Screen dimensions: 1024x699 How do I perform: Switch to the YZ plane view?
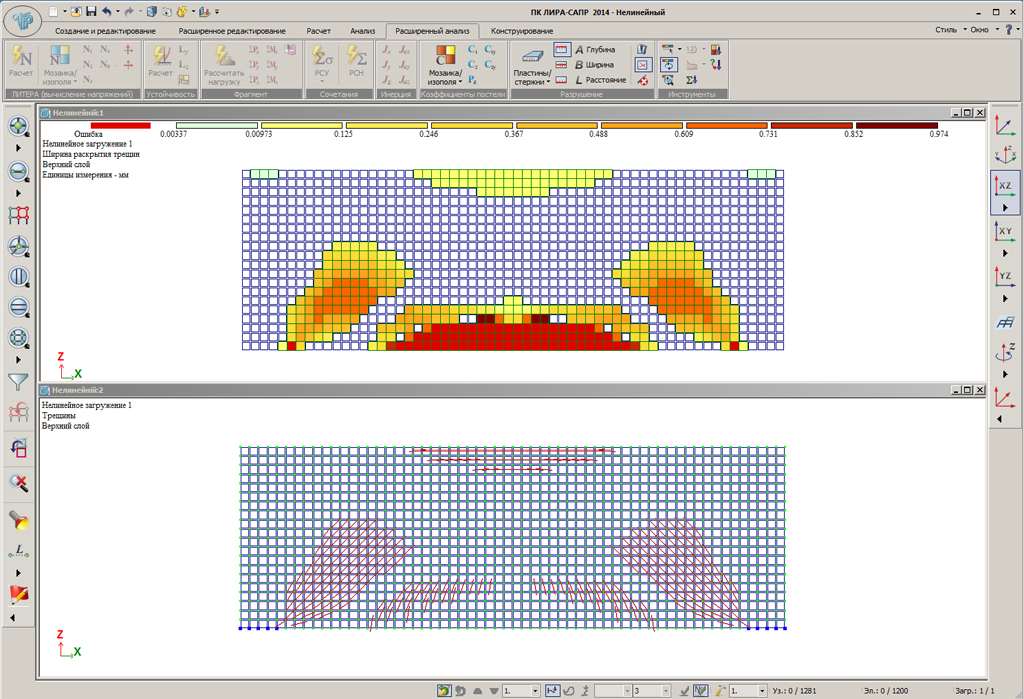click(1005, 276)
